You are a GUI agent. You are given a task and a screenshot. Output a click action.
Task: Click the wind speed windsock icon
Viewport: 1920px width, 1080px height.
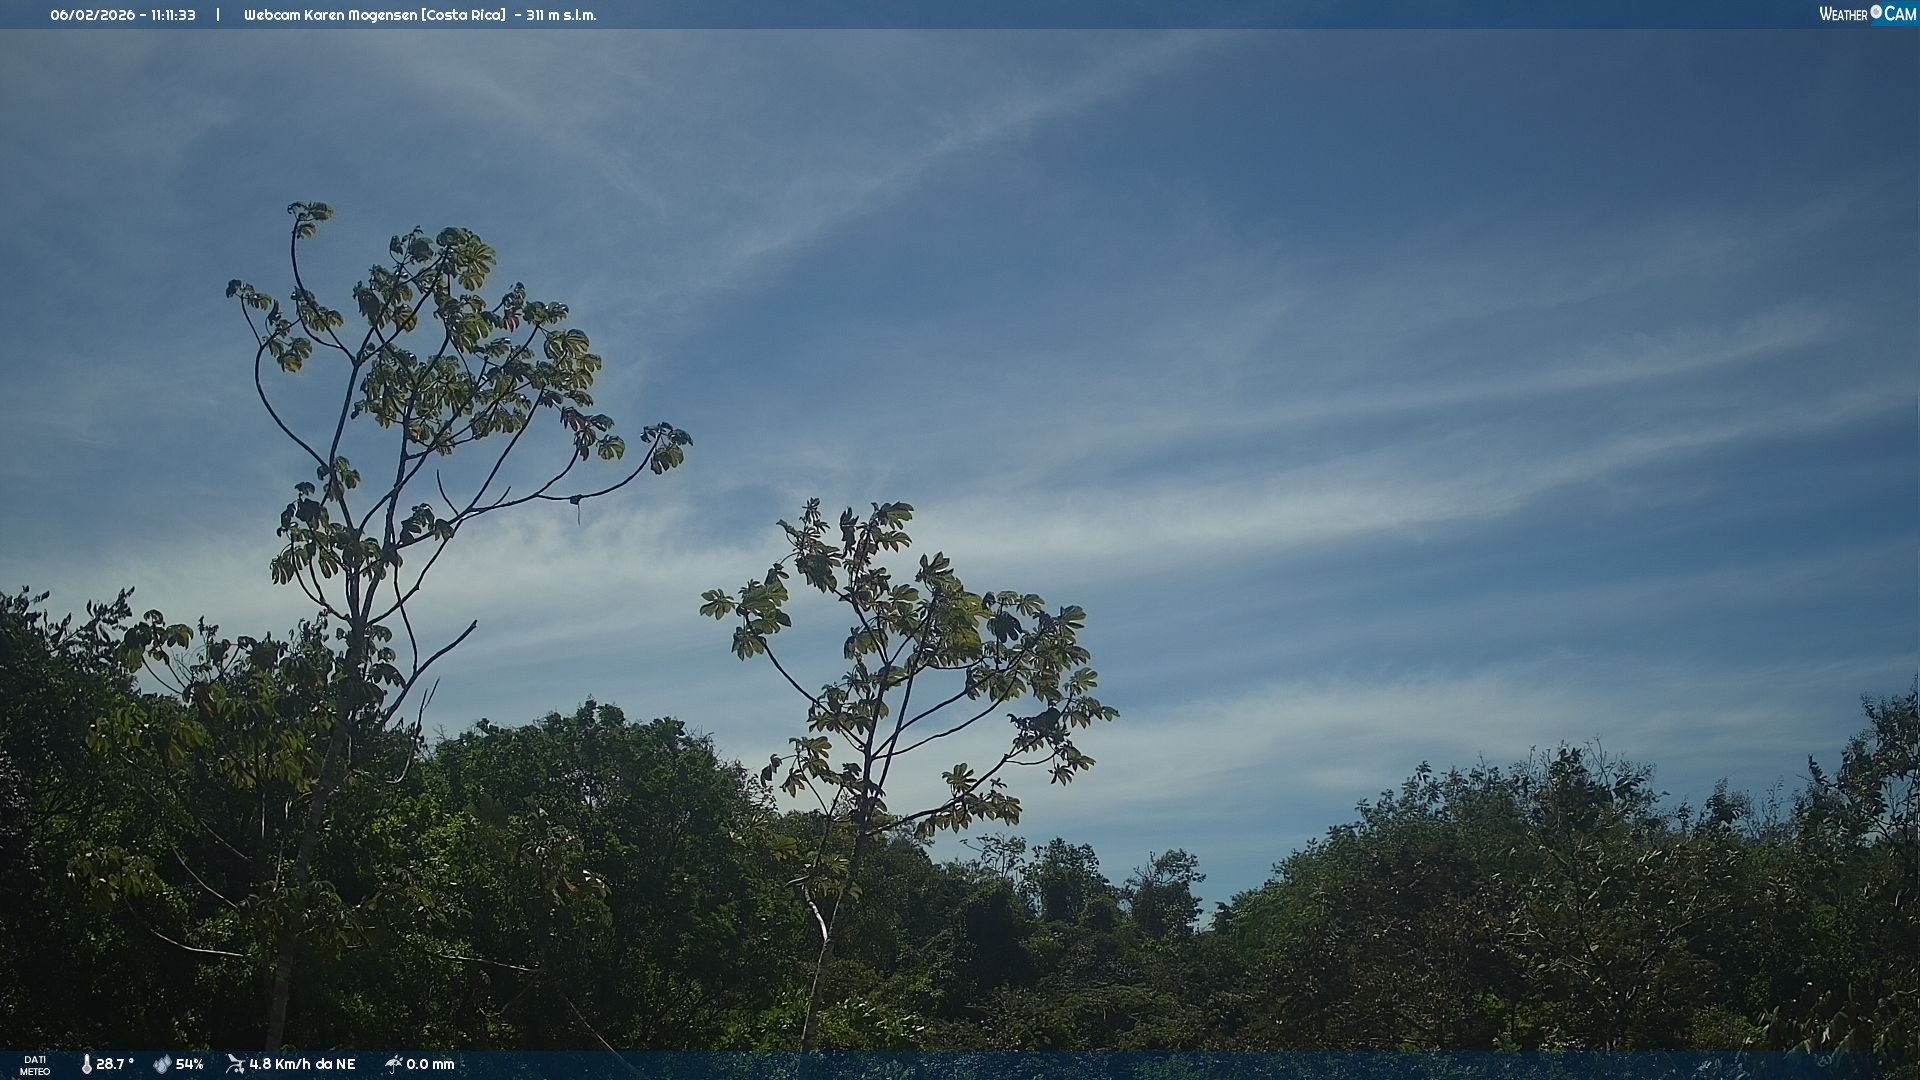coord(235,1064)
